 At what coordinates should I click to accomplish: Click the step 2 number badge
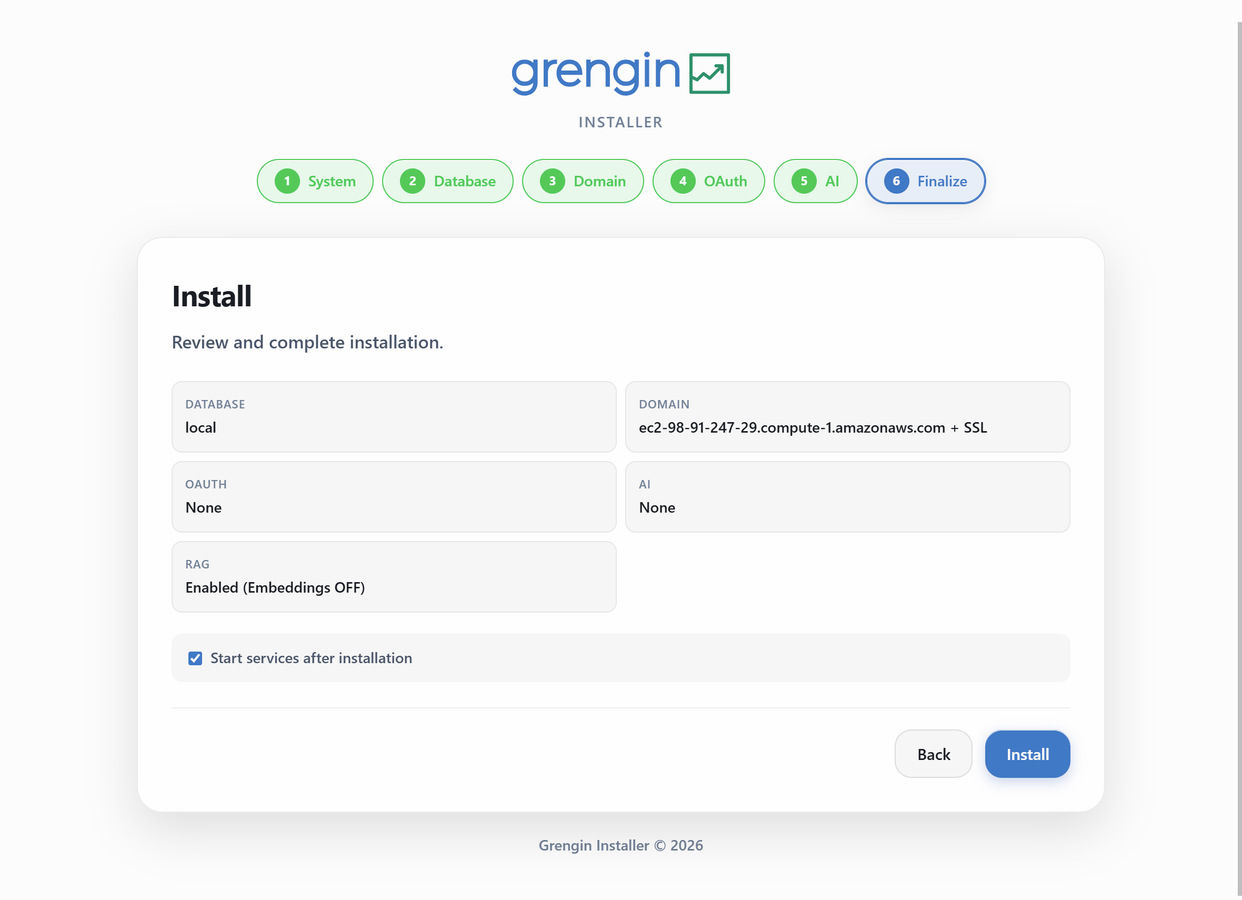413,181
